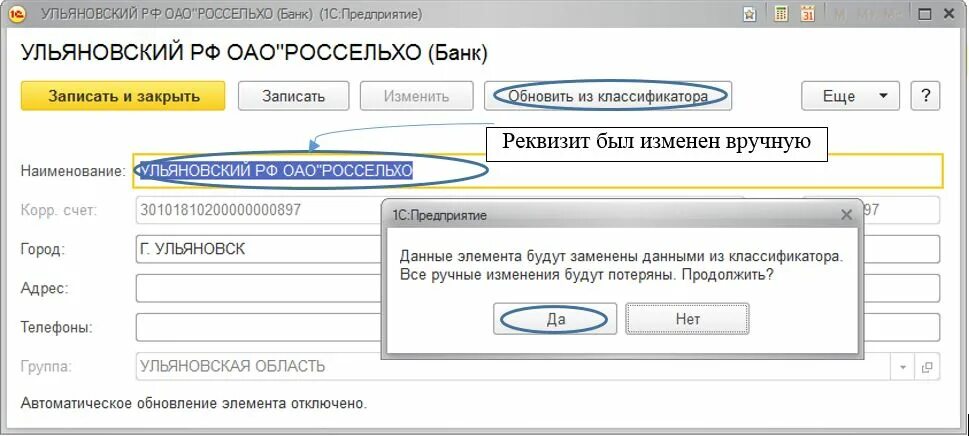Click the Телефоны label
The height and width of the screenshot is (436, 969).
coord(57,327)
